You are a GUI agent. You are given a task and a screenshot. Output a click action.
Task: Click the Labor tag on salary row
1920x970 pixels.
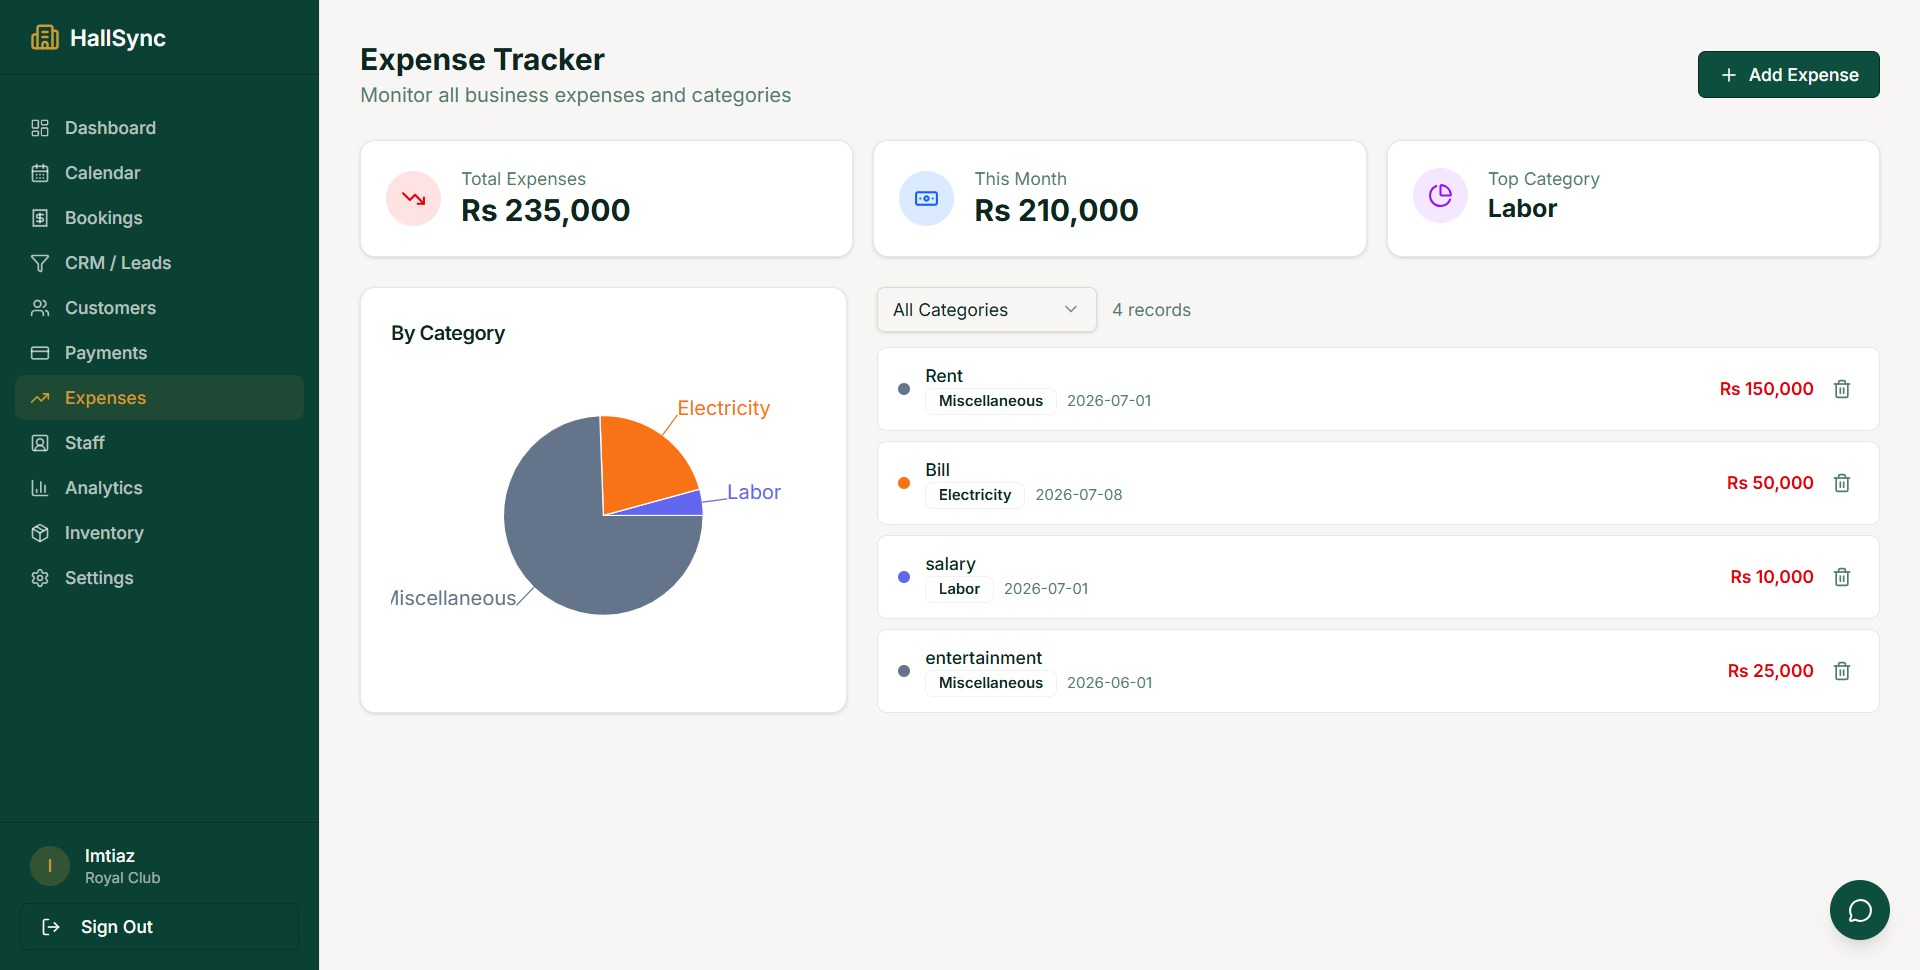(x=958, y=589)
